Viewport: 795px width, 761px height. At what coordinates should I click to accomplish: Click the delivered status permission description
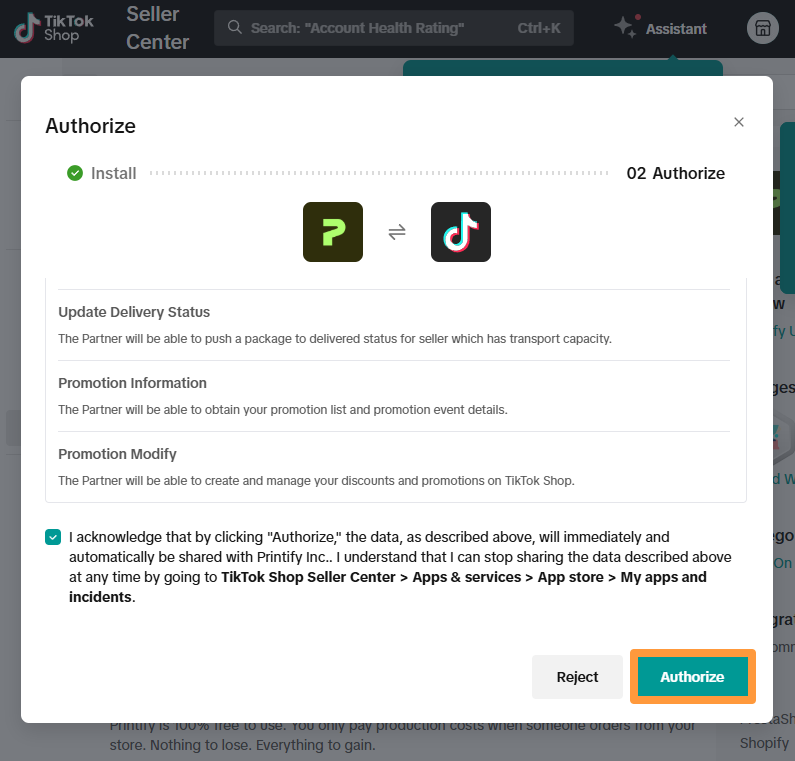click(x=335, y=339)
